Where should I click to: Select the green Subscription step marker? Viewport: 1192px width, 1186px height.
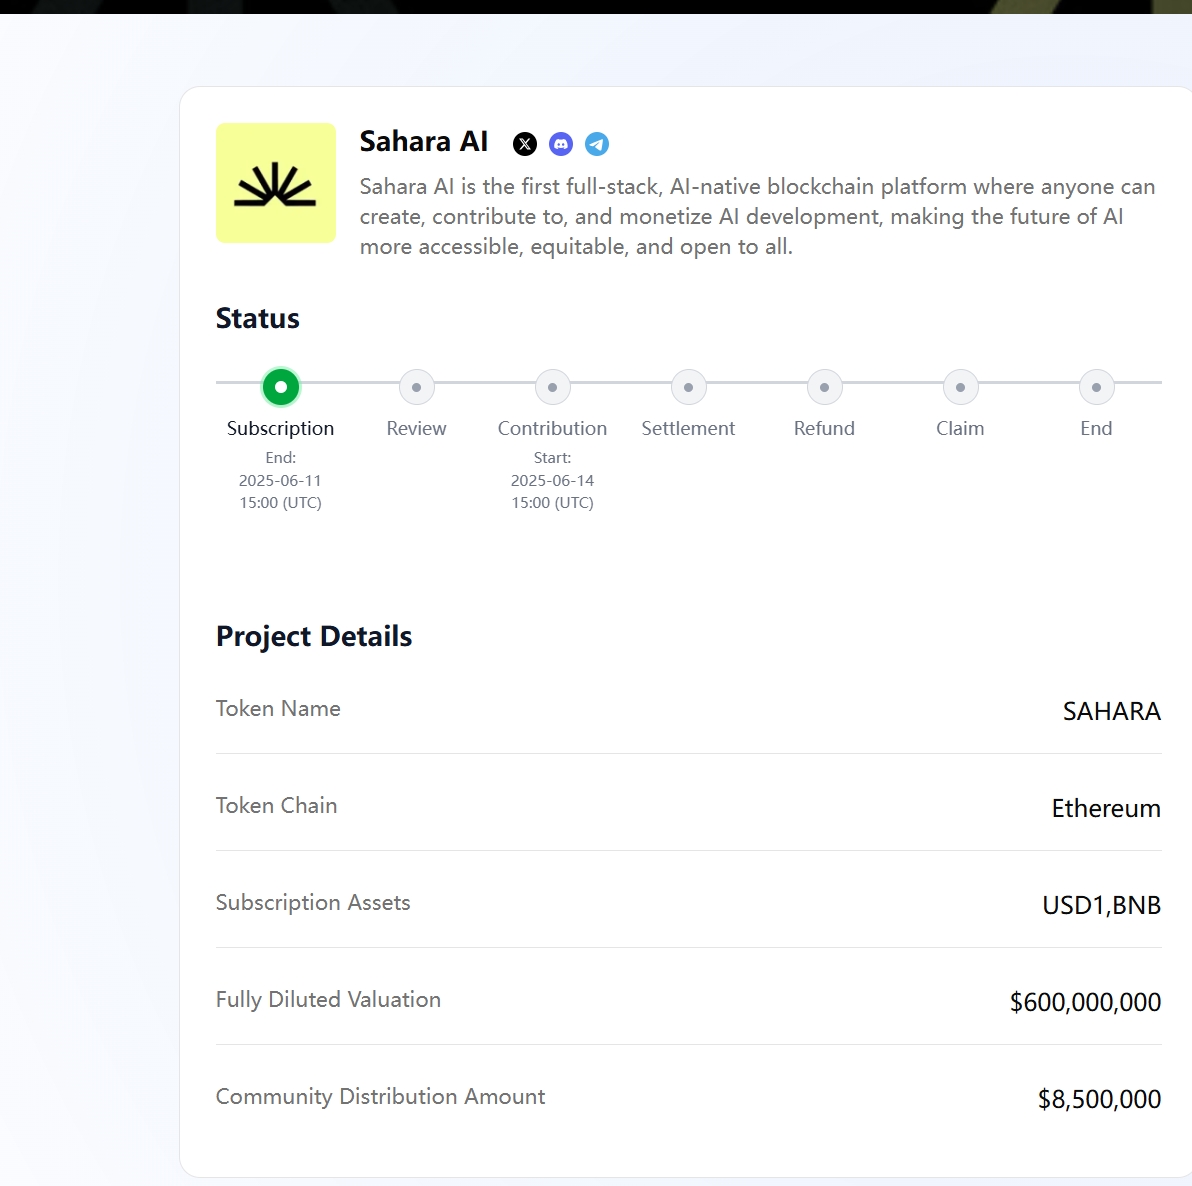(x=281, y=387)
